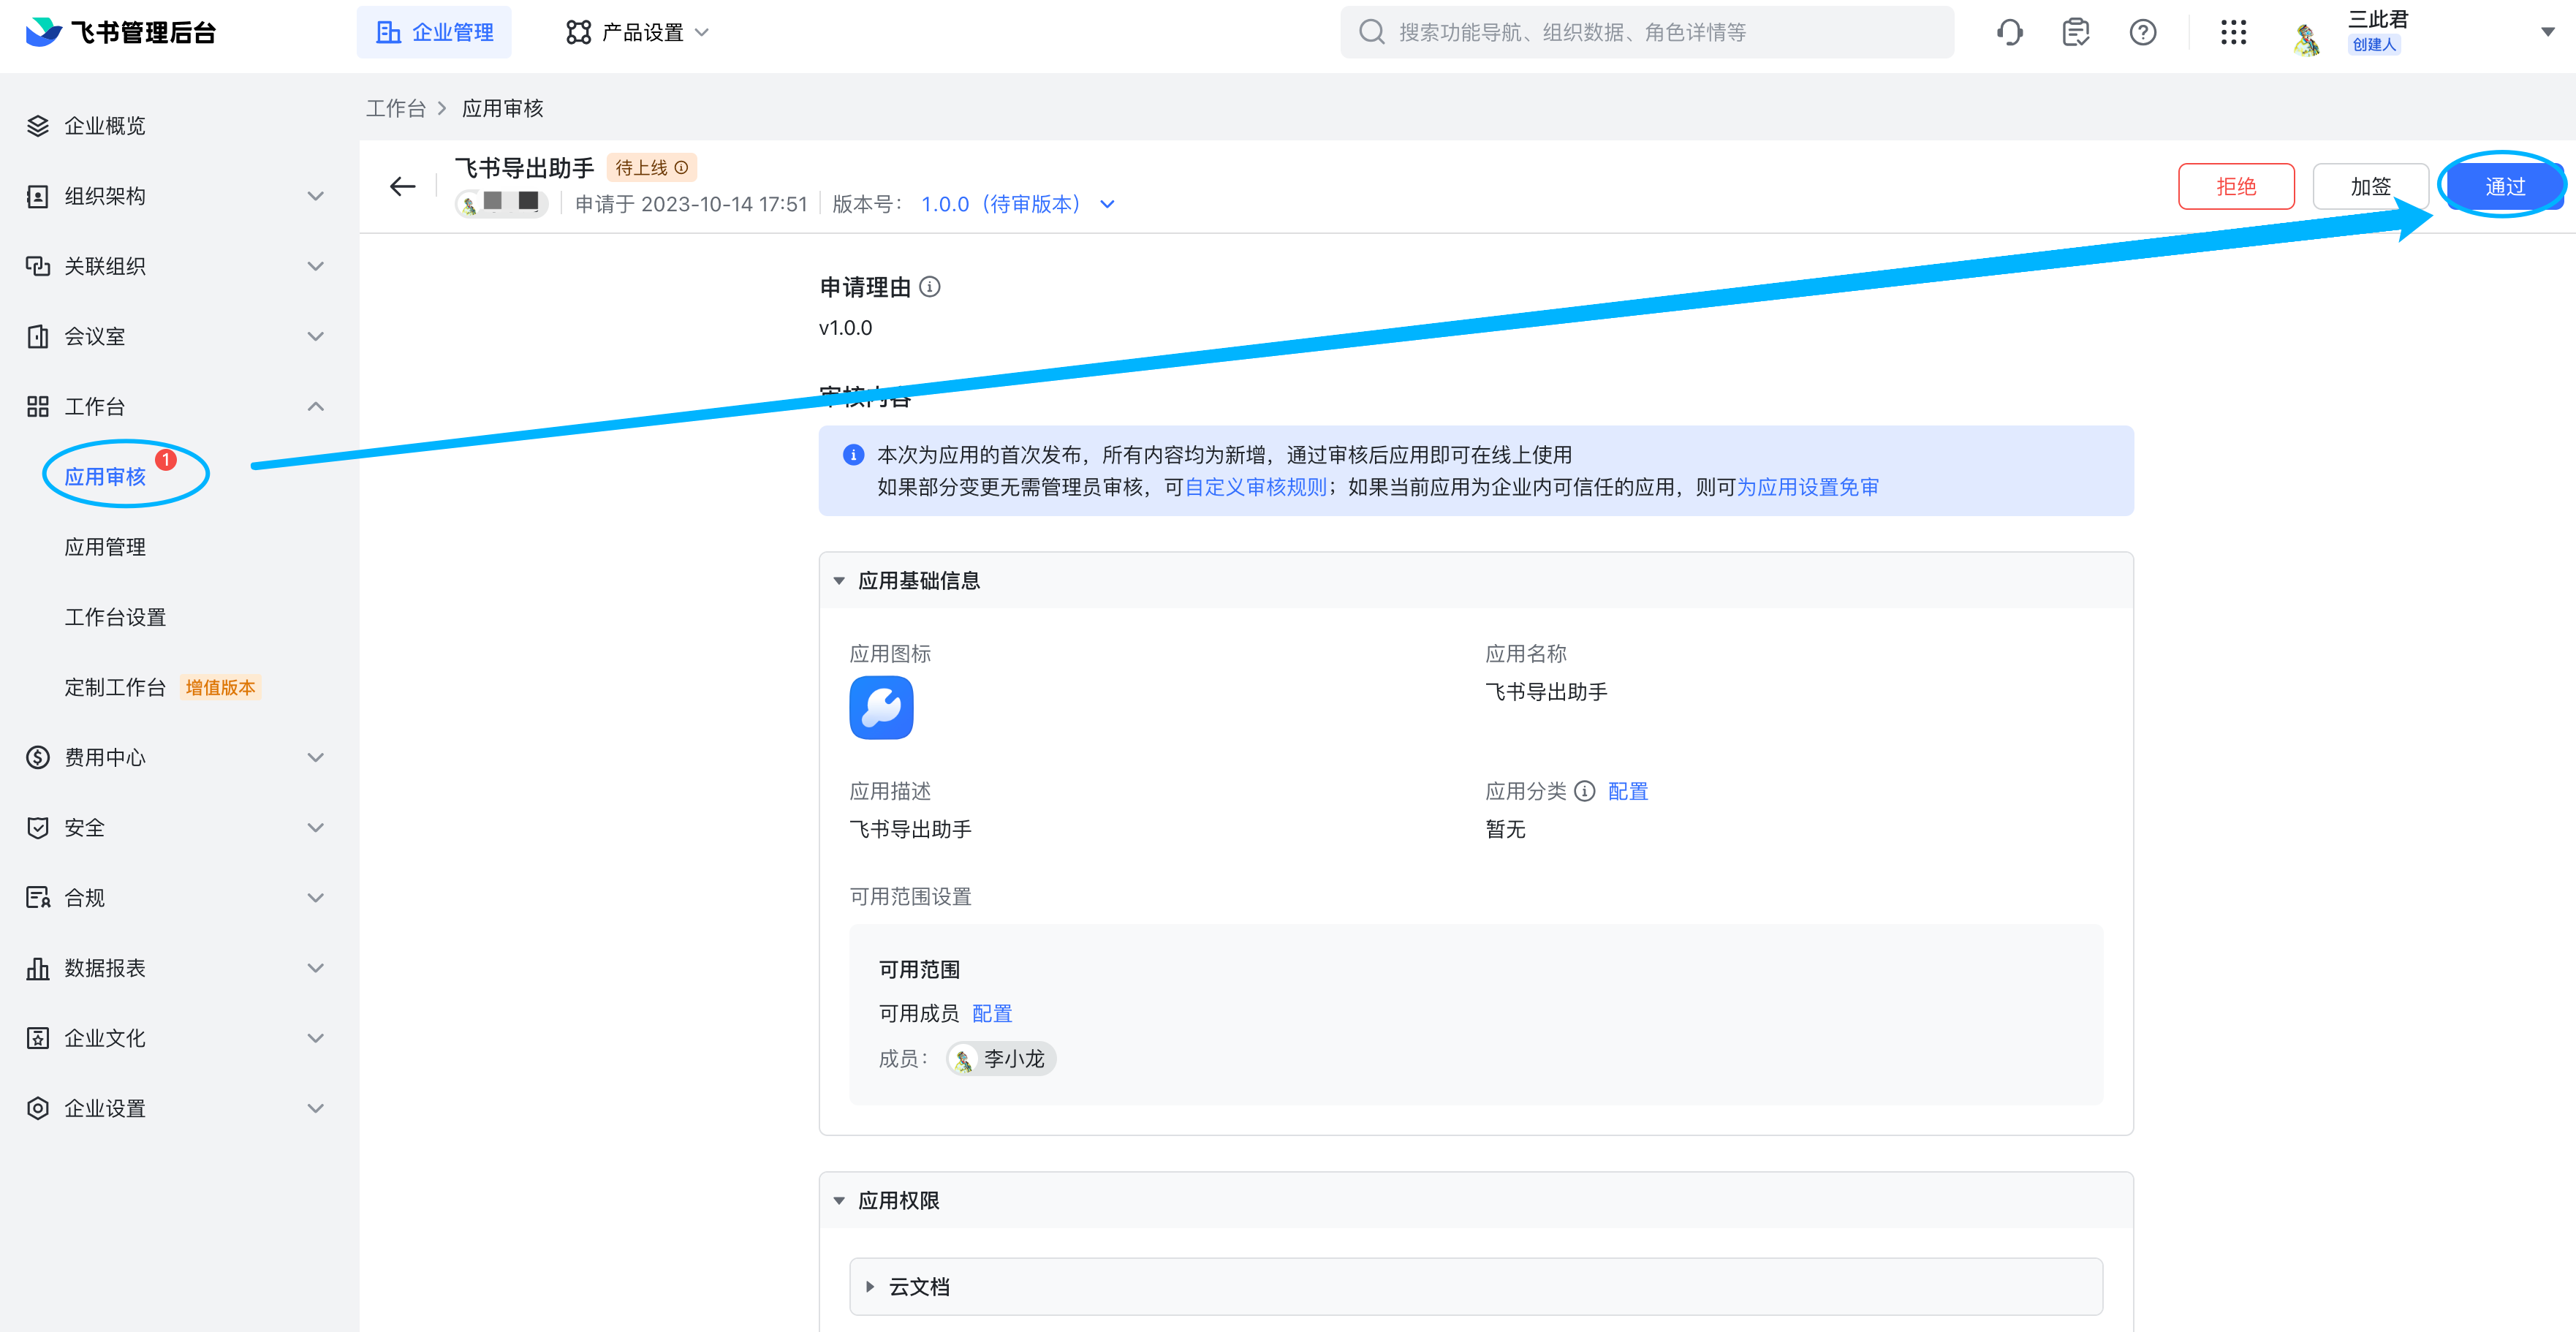Viewport: 2576px width, 1332px height.
Task: Click the info icon beside 申请理由
Action: coord(930,288)
